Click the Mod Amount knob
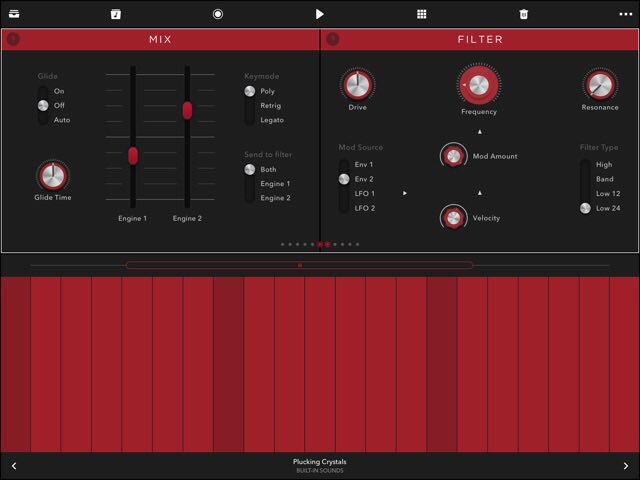This screenshot has width=640, height=480. pos(453,156)
